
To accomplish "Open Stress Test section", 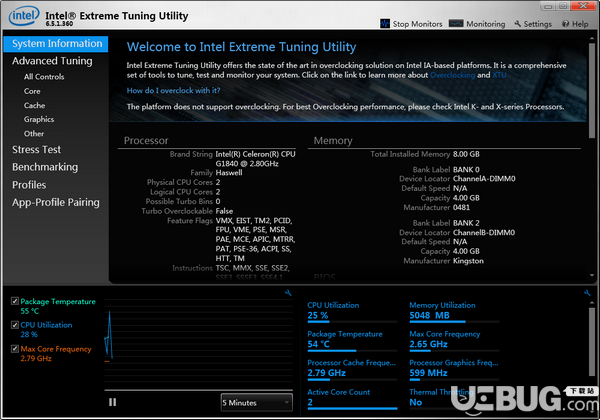I will (x=36, y=150).
